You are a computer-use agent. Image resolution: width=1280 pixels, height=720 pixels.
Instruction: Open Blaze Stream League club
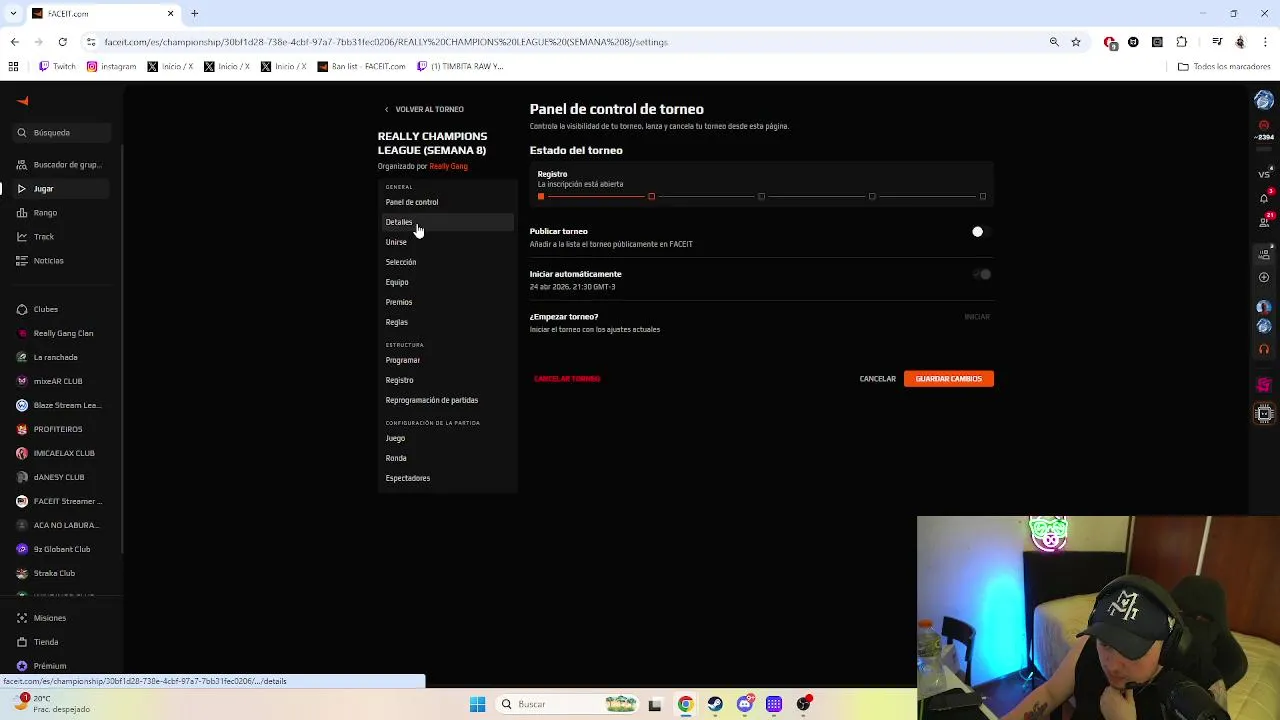coord(62,405)
